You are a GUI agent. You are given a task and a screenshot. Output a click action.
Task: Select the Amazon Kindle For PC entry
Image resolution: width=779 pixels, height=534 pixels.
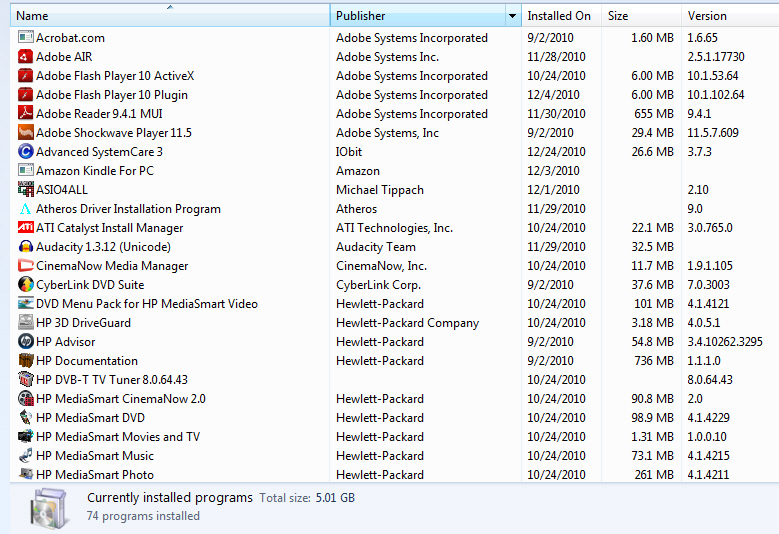[95, 171]
